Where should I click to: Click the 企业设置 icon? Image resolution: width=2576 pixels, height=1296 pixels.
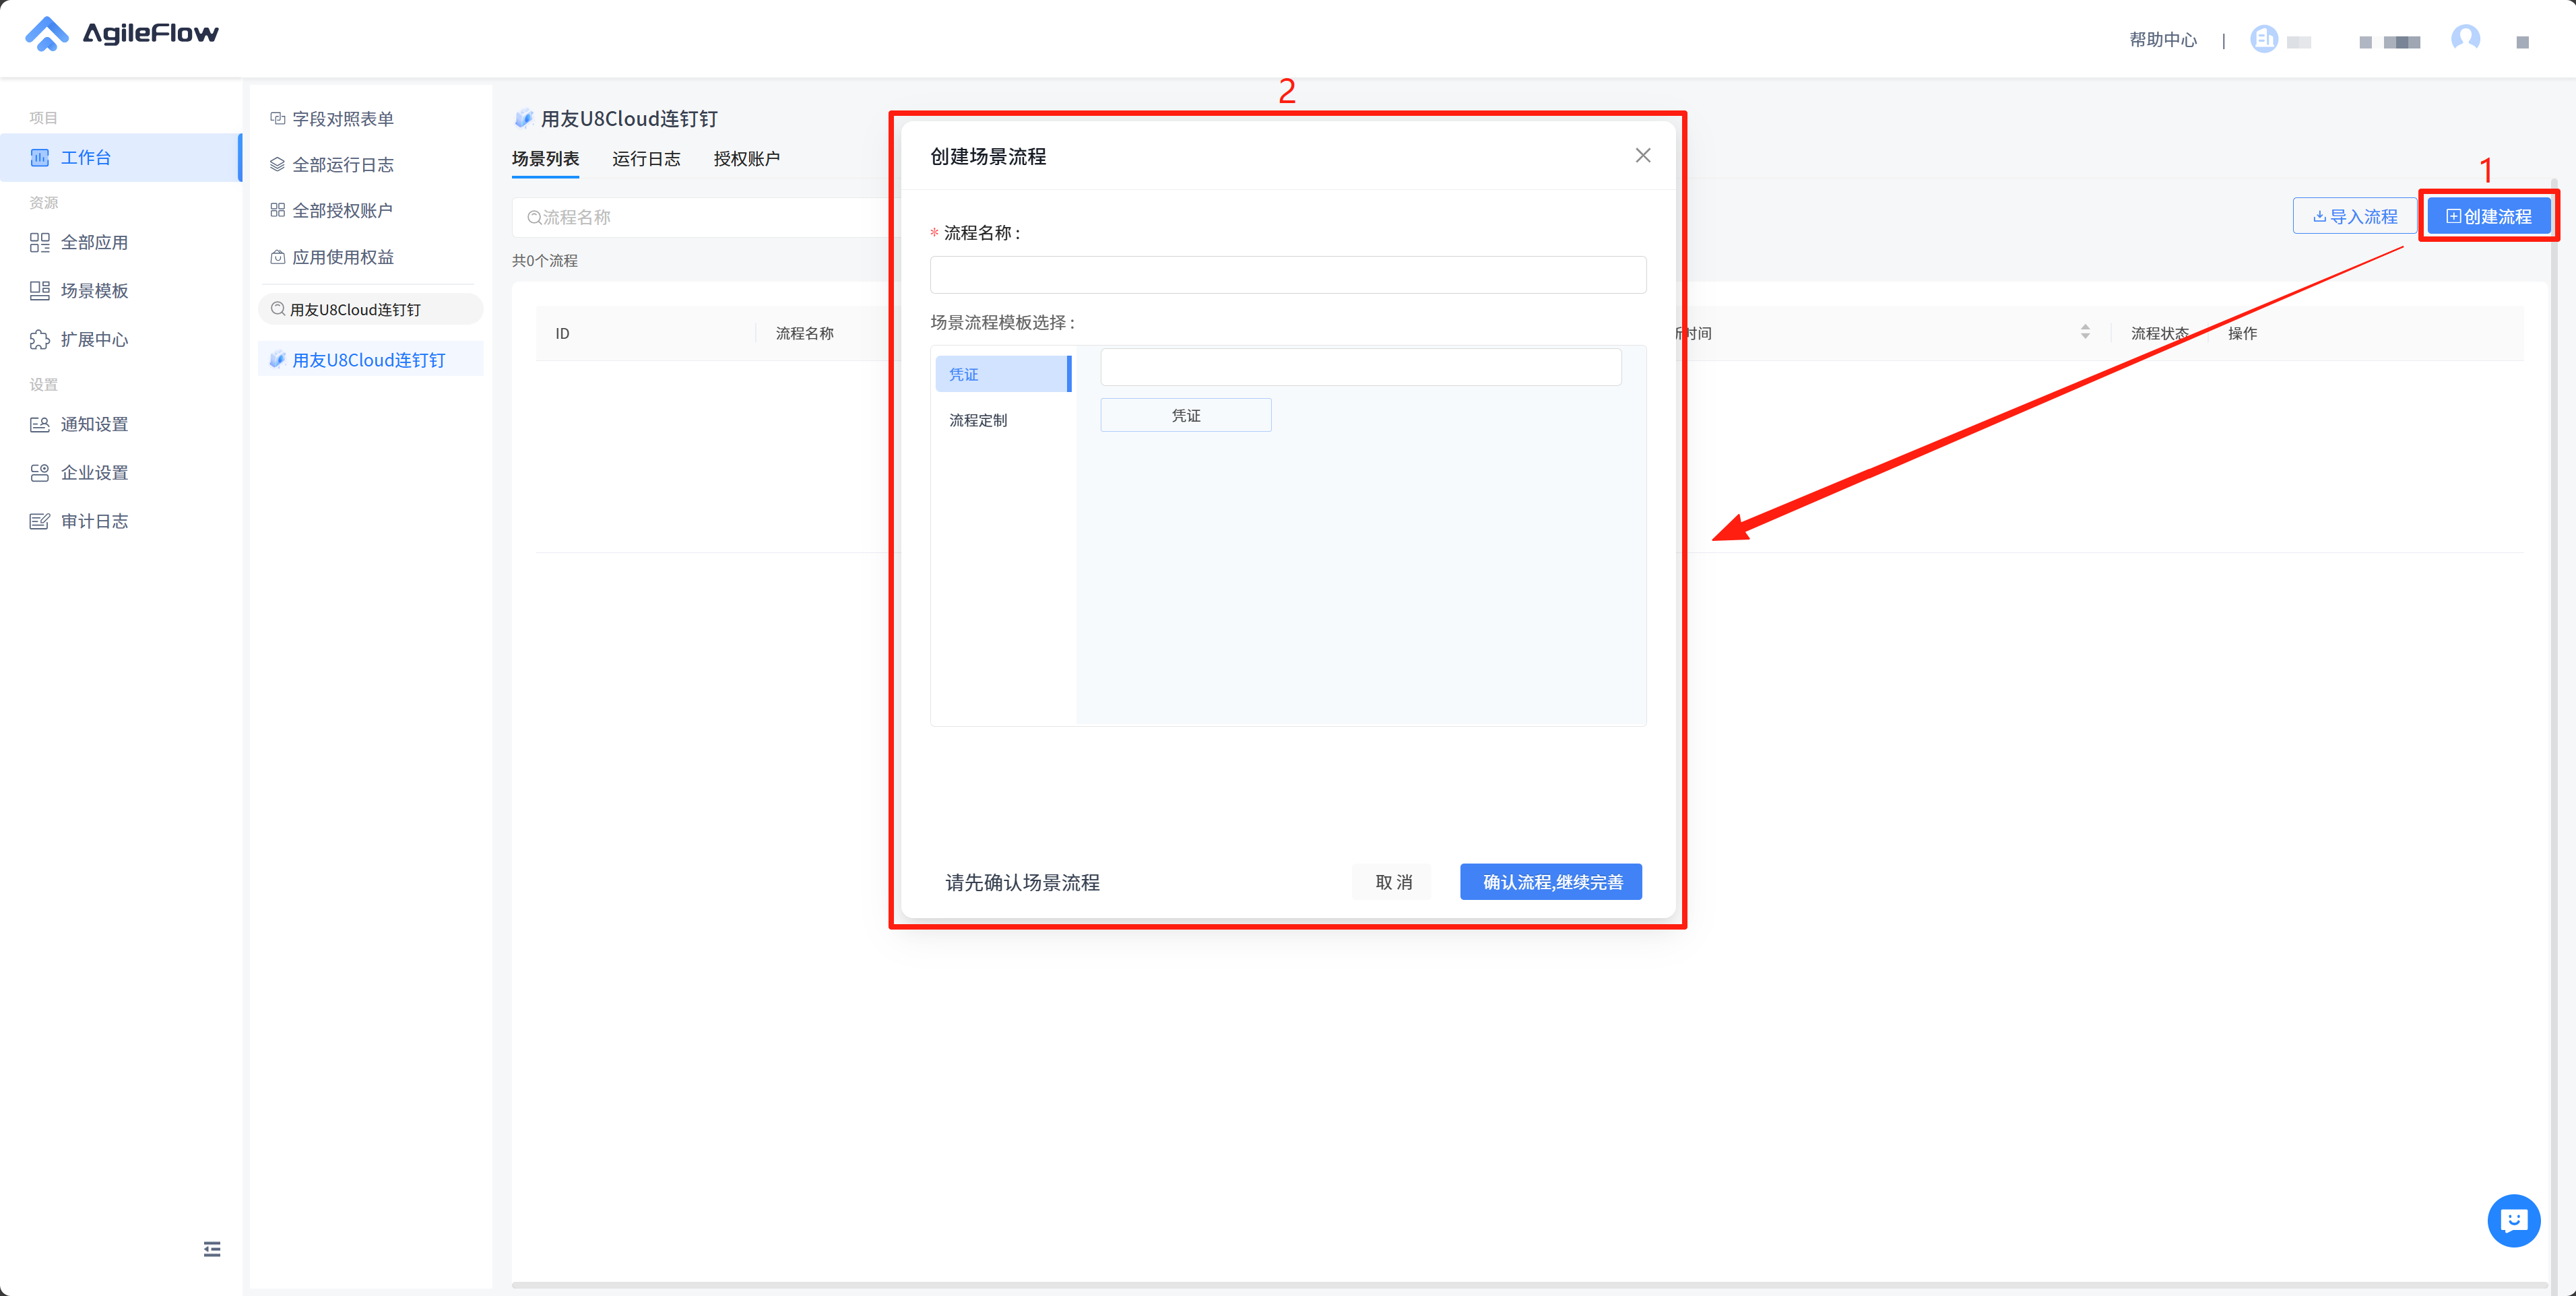point(40,472)
